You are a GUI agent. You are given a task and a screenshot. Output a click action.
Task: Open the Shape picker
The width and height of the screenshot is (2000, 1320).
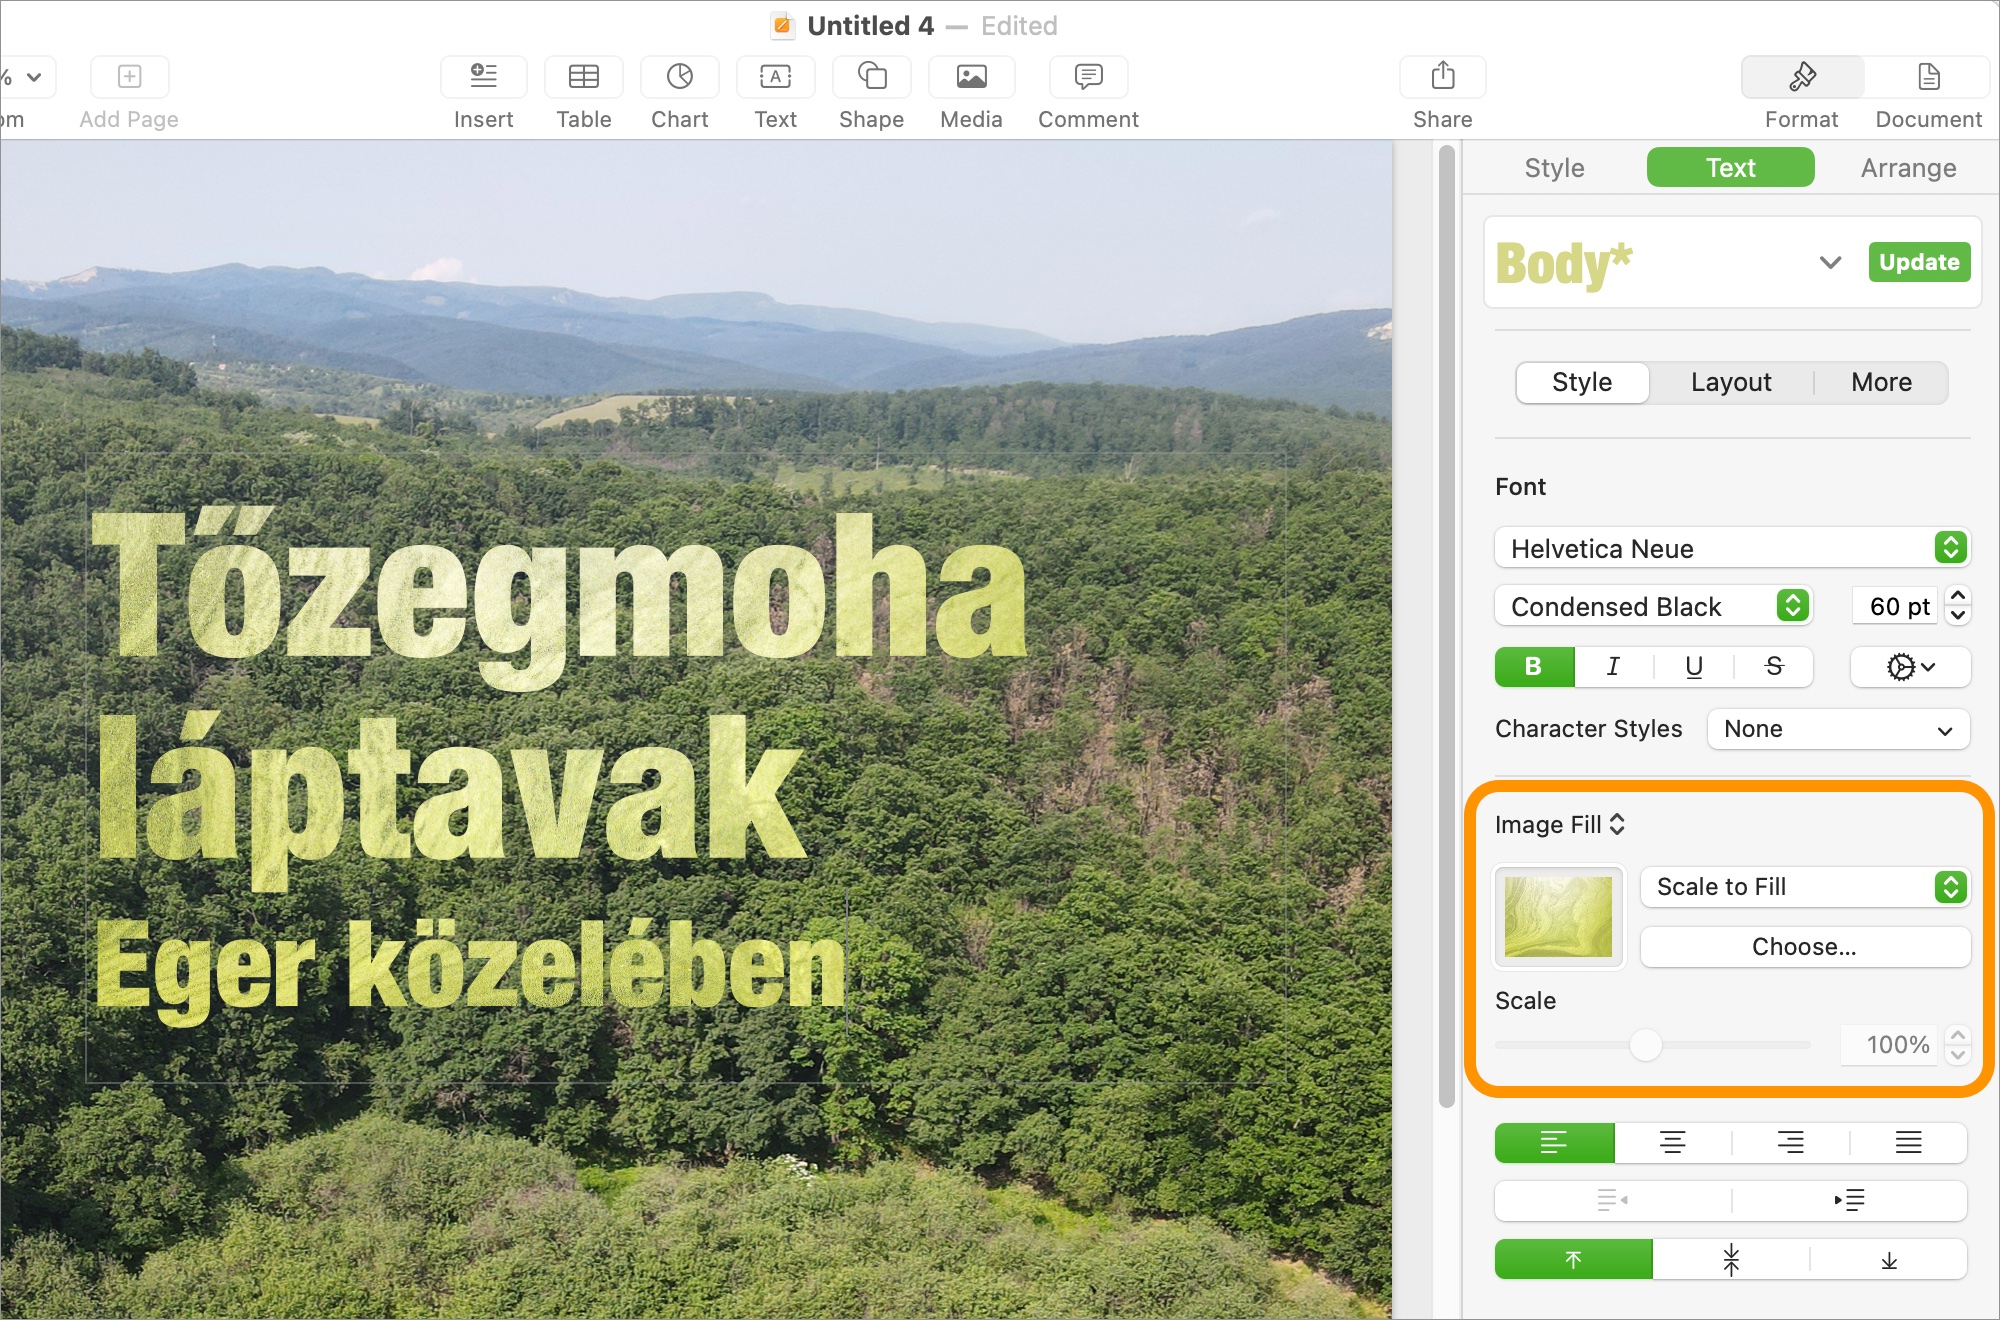point(872,77)
